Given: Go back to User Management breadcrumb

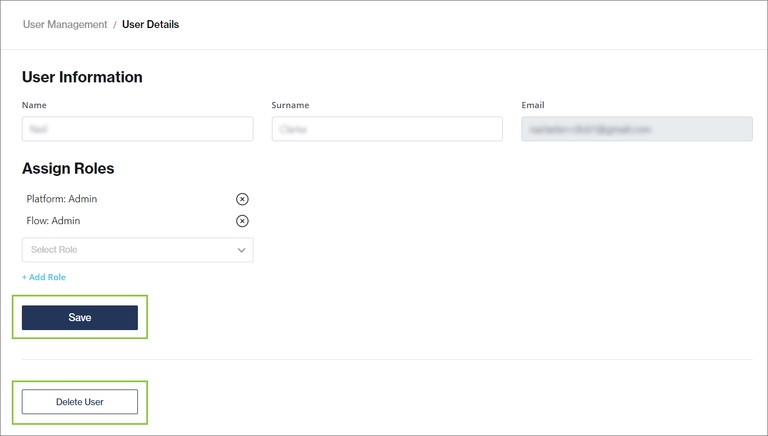Looking at the screenshot, I should pos(65,24).
